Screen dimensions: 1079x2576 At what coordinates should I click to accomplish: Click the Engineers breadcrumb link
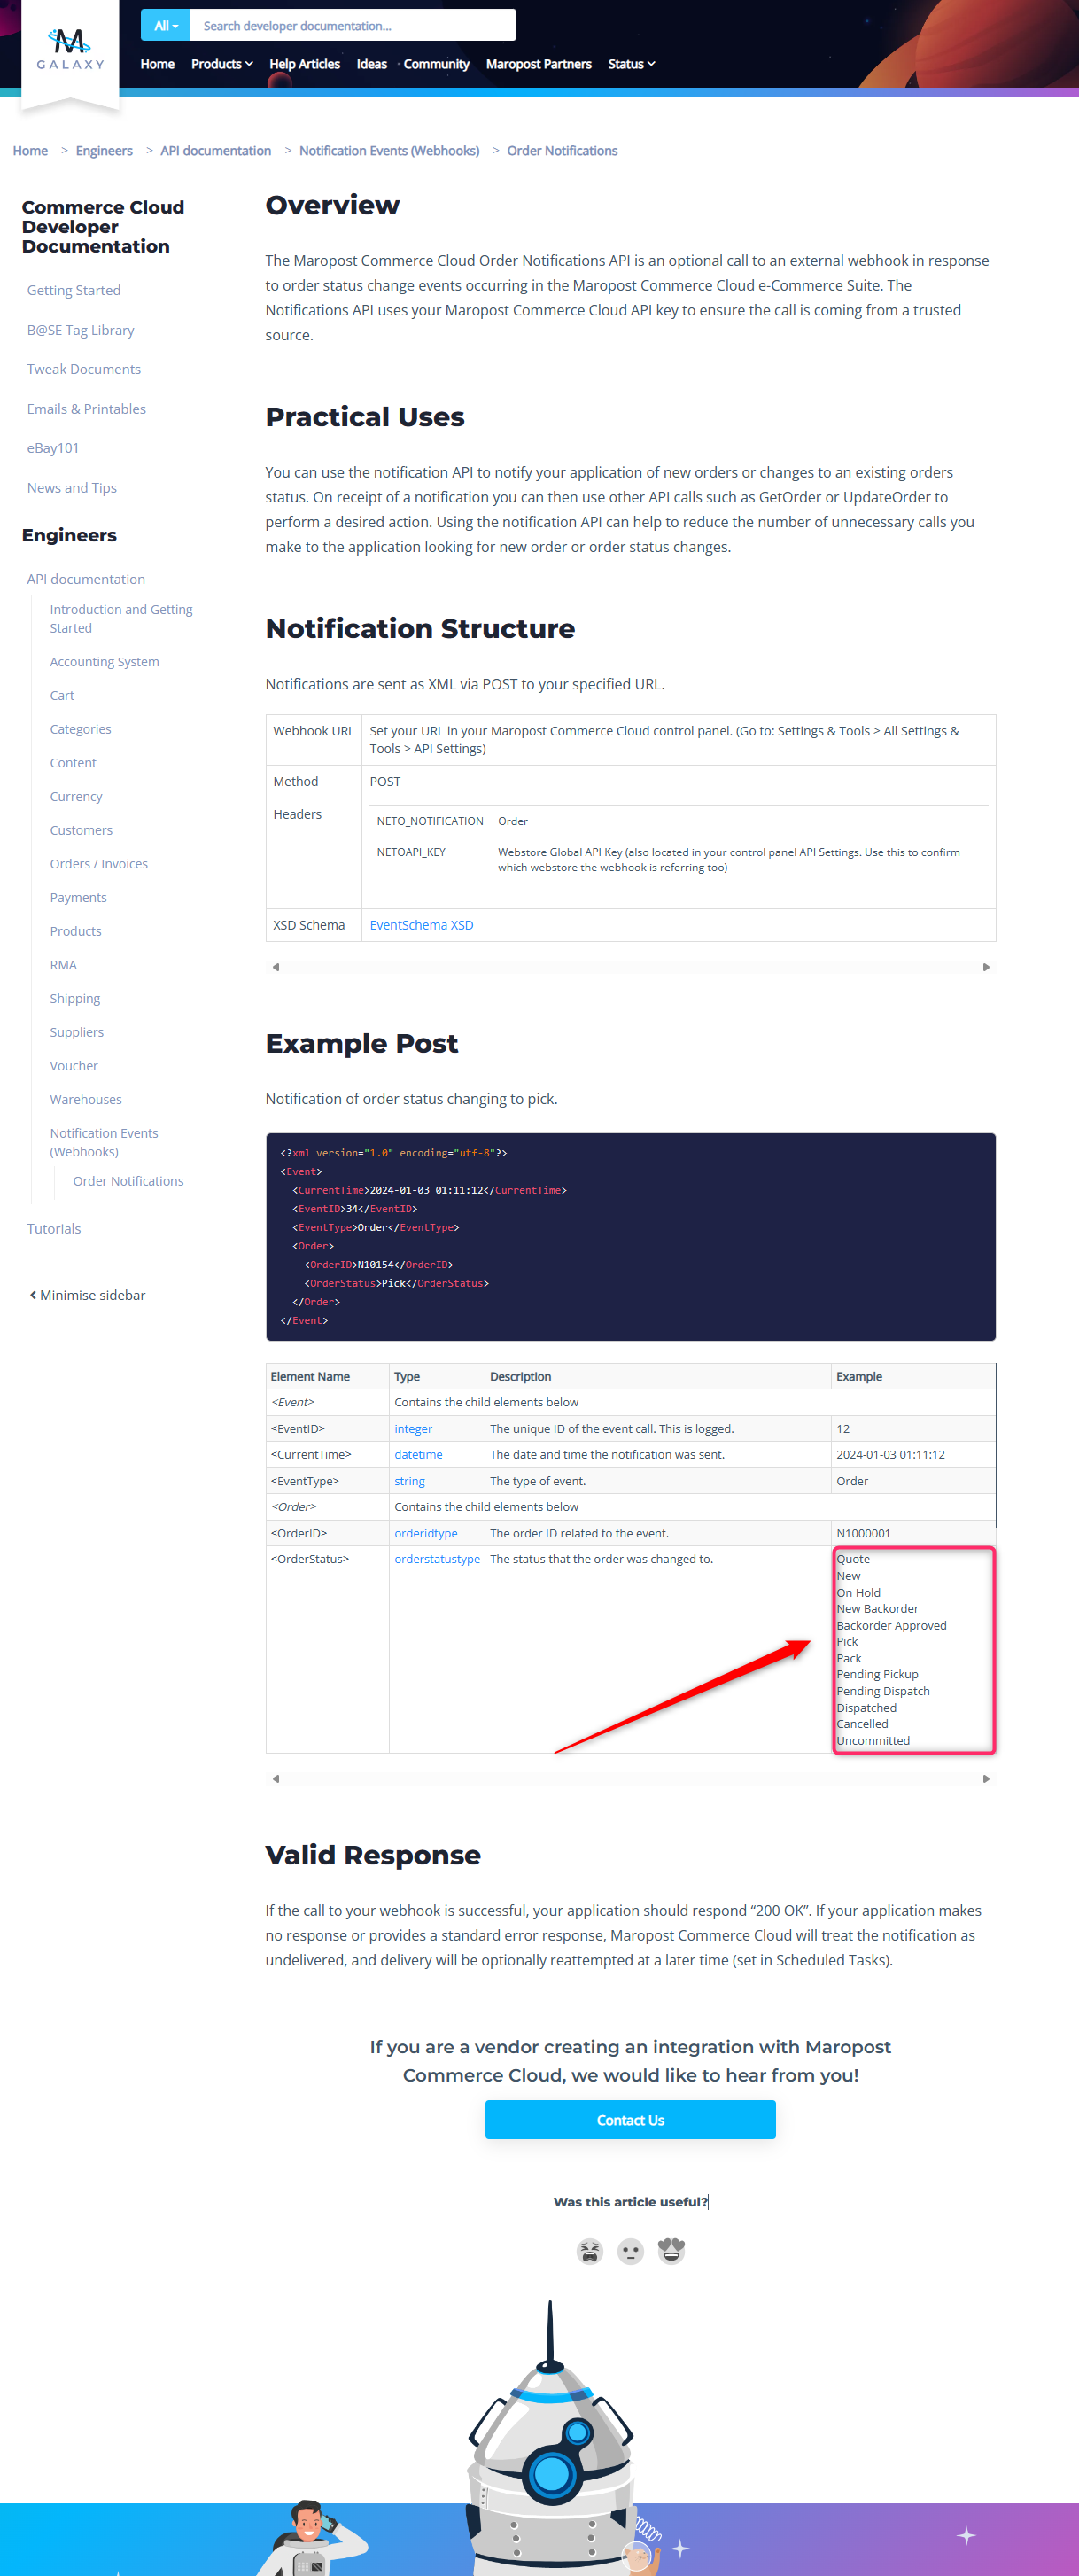click(x=104, y=151)
